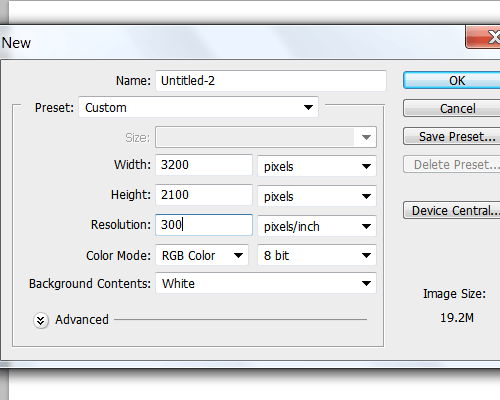The height and width of the screenshot is (400, 500).
Task: Click Save Preset button
Action: pyautogui.click(x=452, y=136)
